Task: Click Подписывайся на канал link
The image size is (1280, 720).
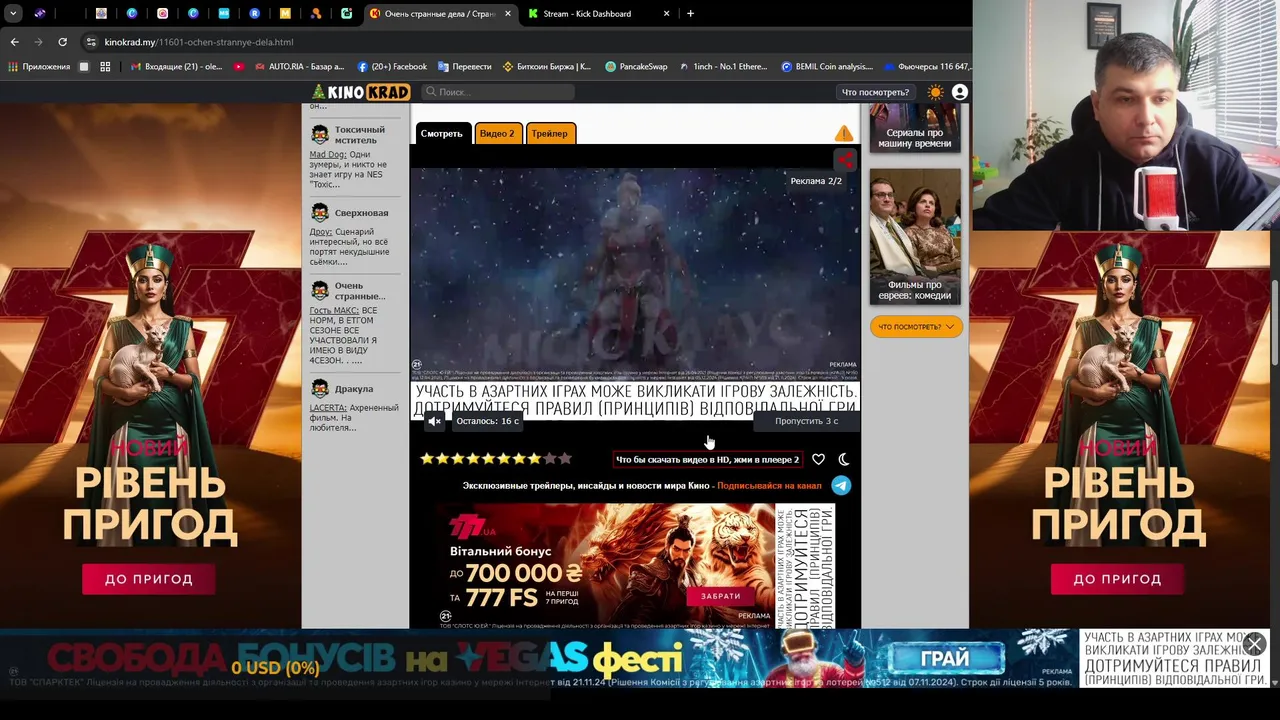Action: coord(769,486)
